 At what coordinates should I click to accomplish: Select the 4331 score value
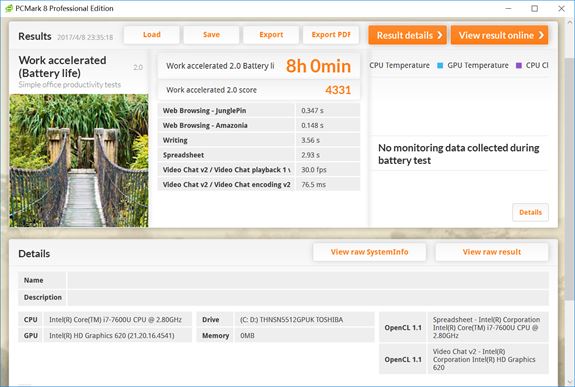[x=338, y=90]
